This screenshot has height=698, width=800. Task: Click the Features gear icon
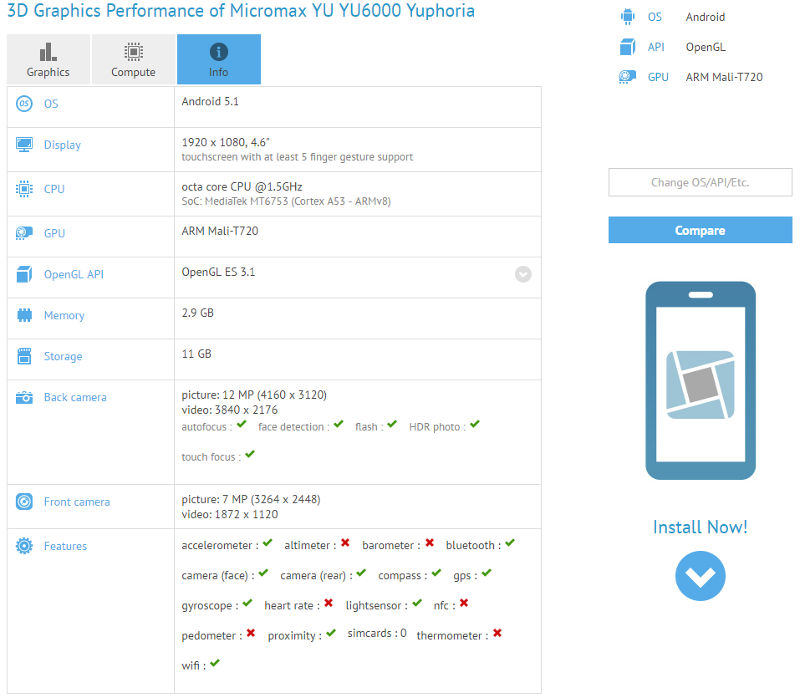pyautogui.click(x=24, y=546)
